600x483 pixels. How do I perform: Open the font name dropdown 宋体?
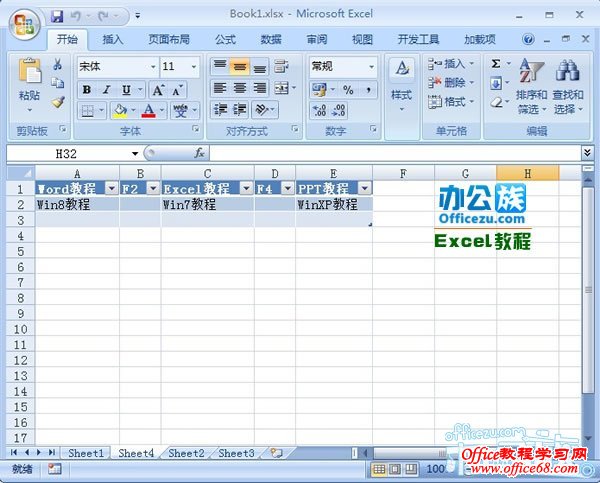[153, 67]
